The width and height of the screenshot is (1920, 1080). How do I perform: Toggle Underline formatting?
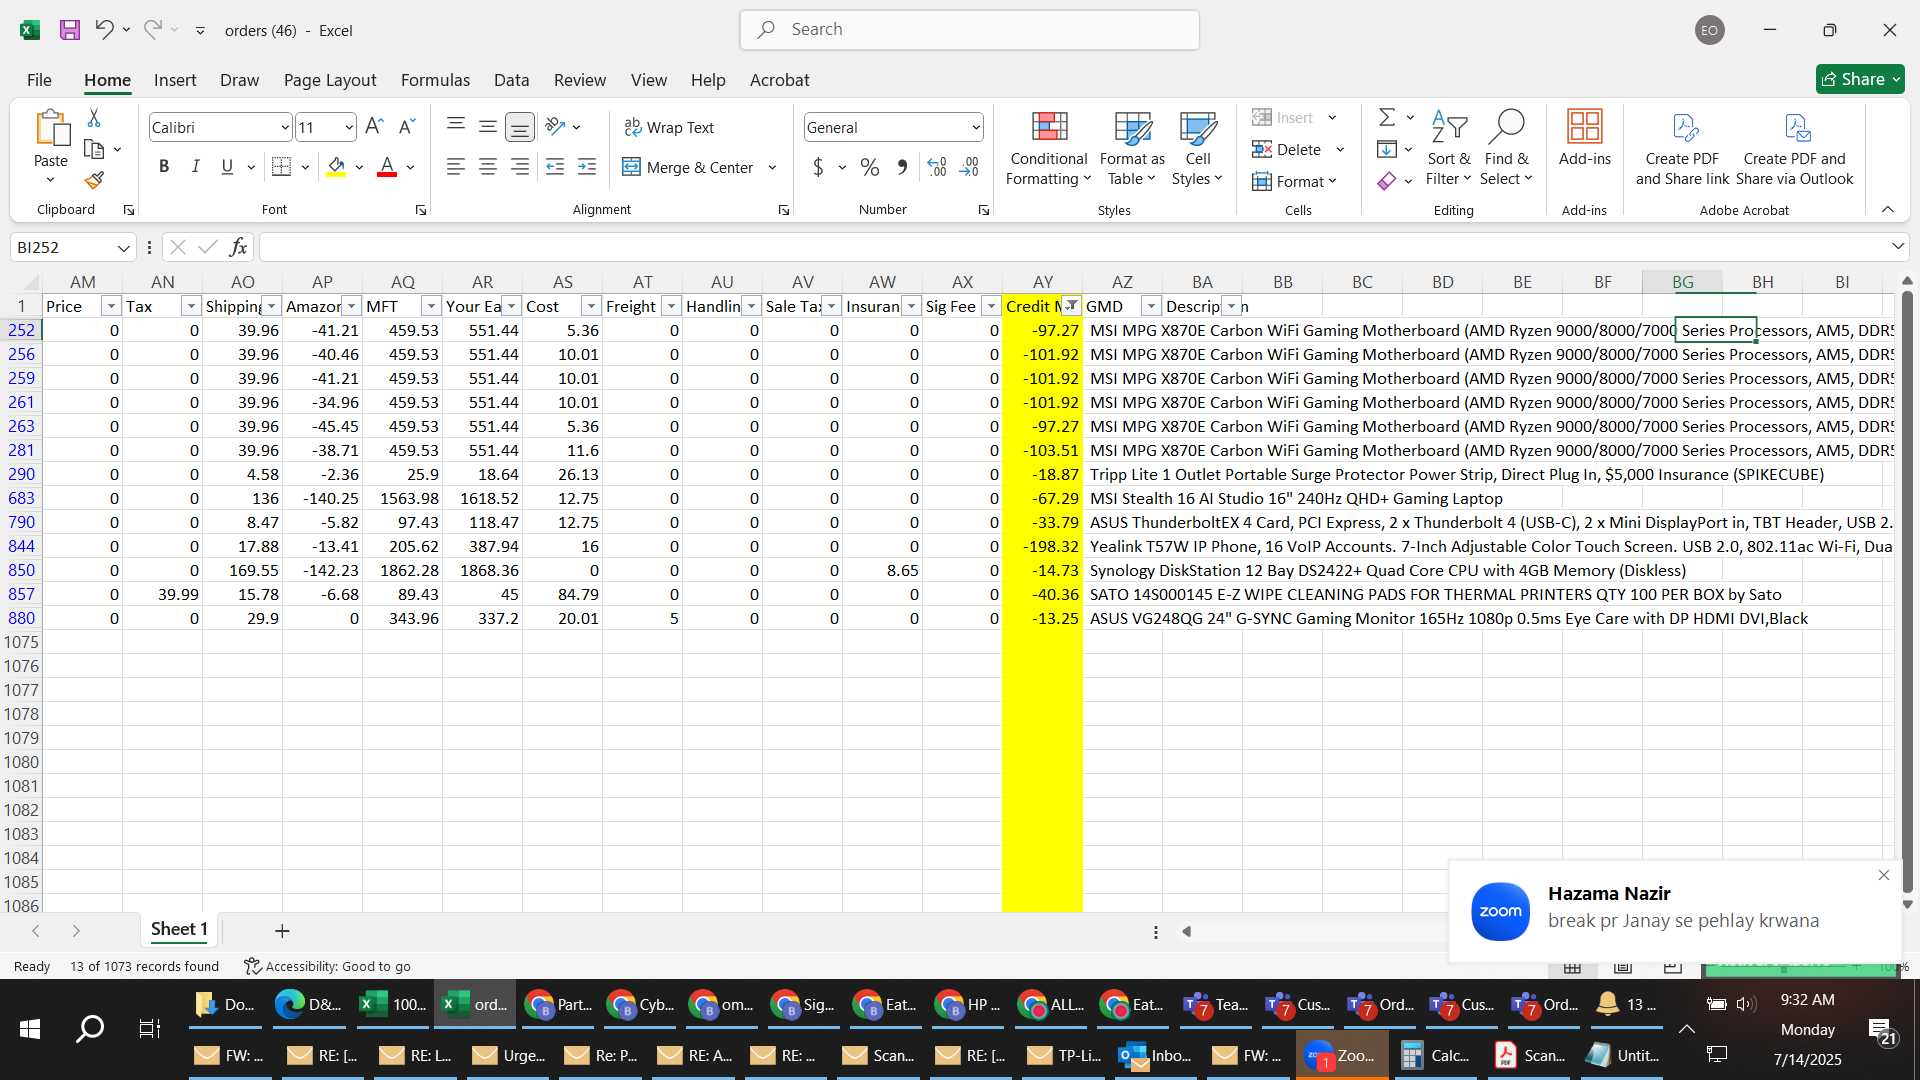click(x=227, y=167)
